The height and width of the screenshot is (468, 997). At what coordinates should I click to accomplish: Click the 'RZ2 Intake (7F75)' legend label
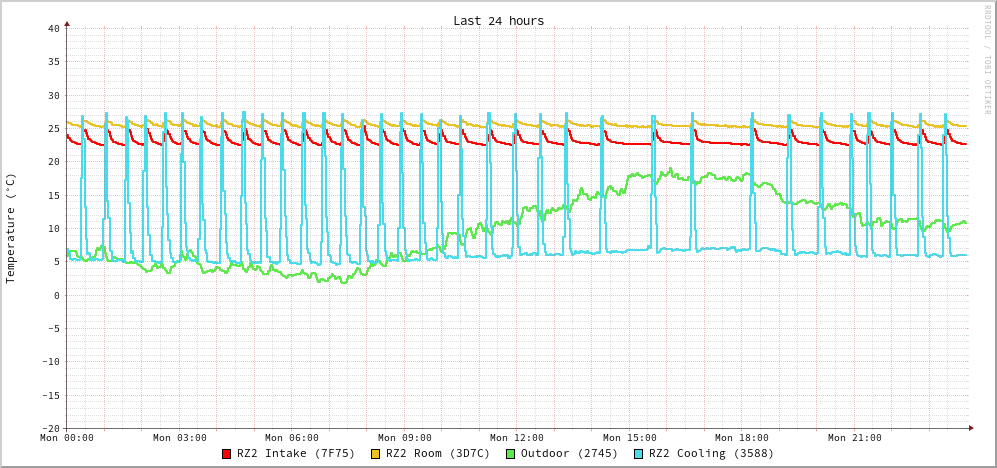[296, 454]
